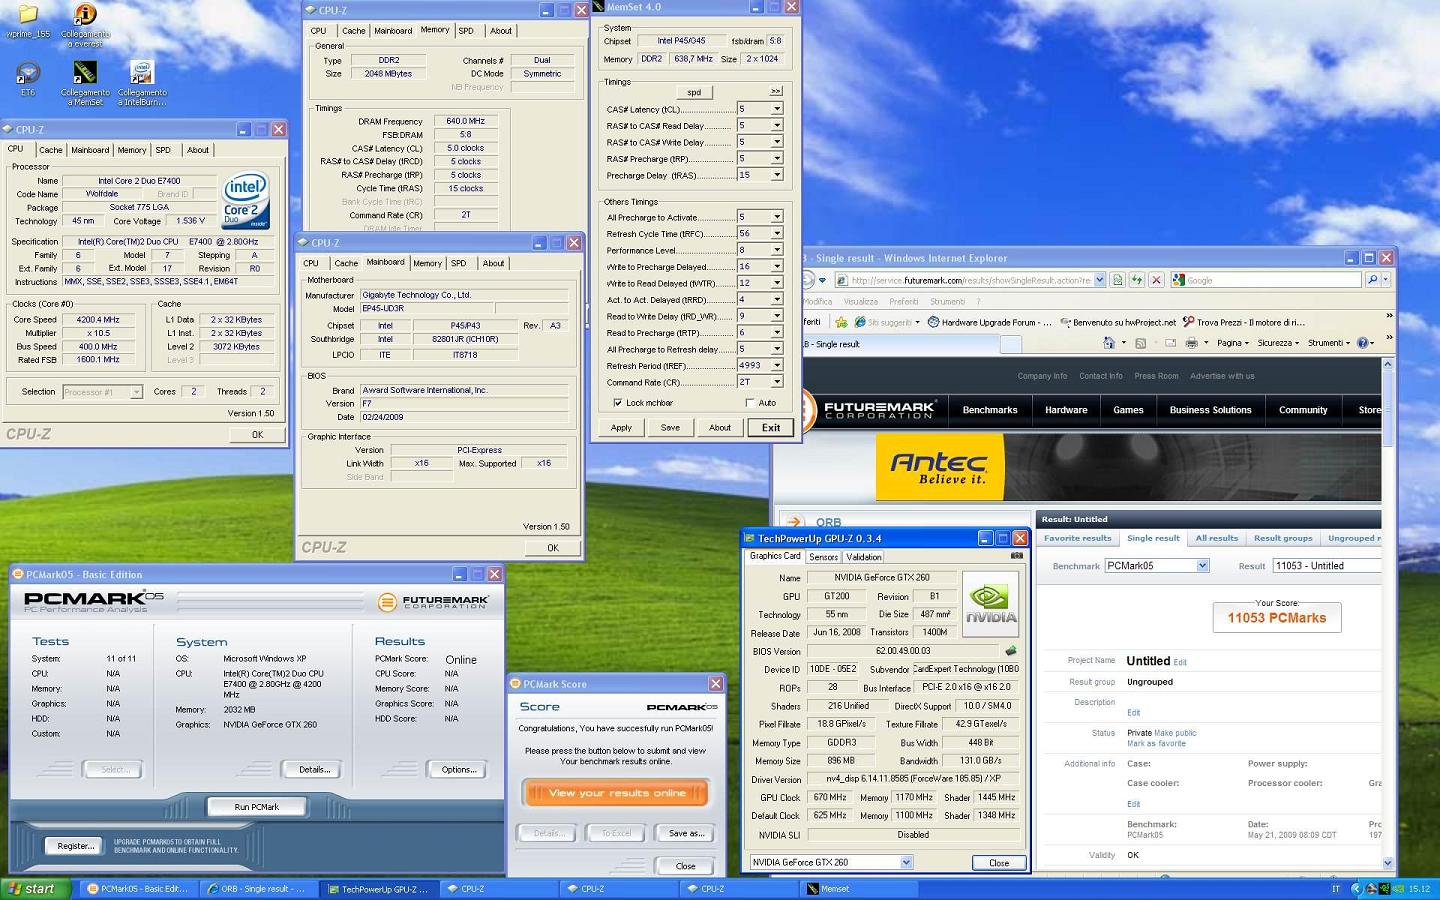Switch to Memset taskbar item
The image size is (1440, 900).
(x=857, y=888)
